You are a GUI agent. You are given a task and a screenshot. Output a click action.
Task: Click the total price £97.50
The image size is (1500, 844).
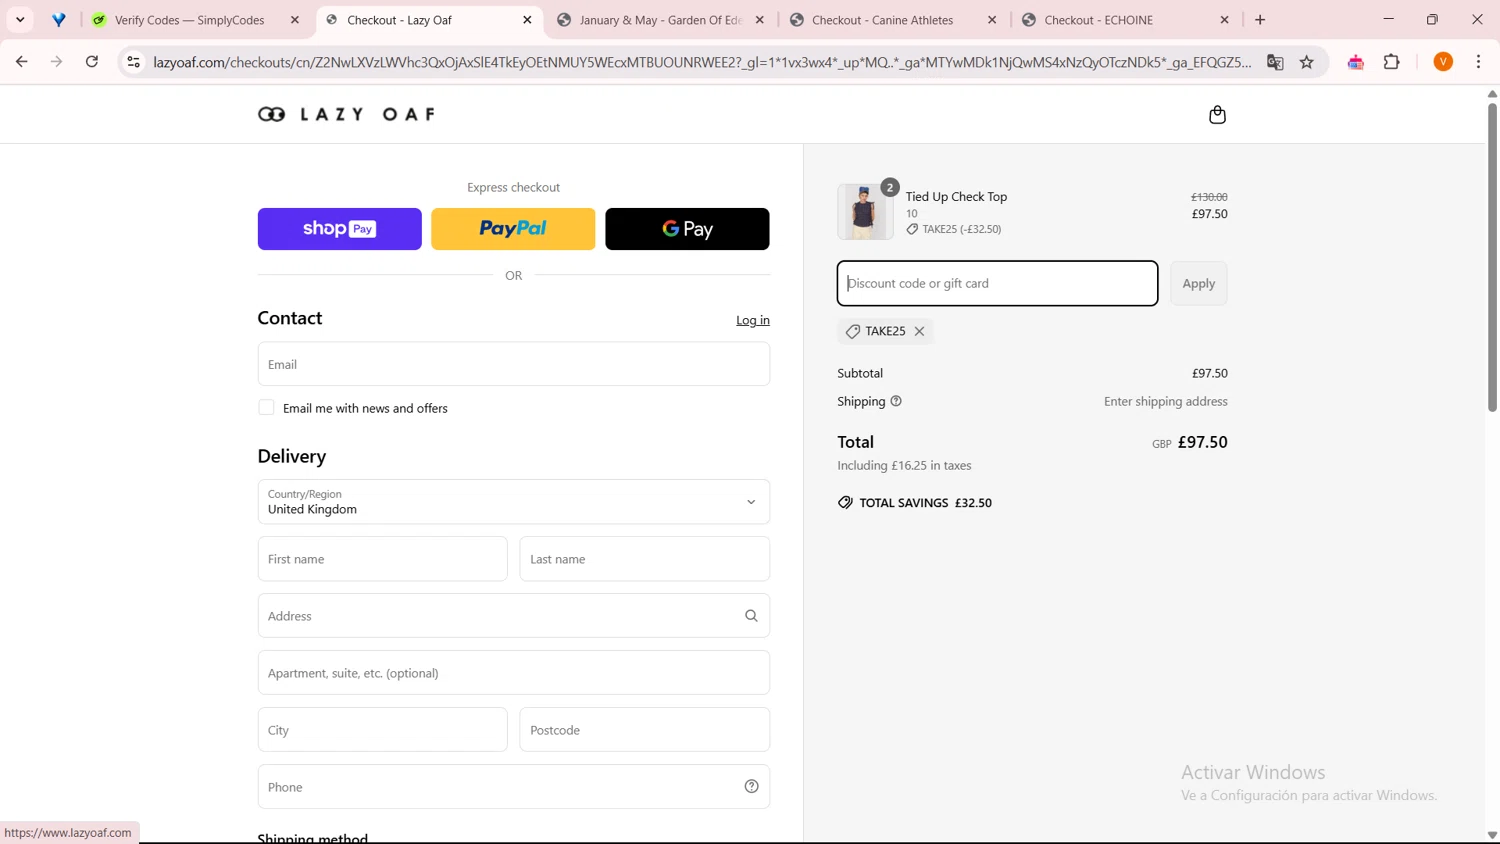click(x=1202, y=442)
